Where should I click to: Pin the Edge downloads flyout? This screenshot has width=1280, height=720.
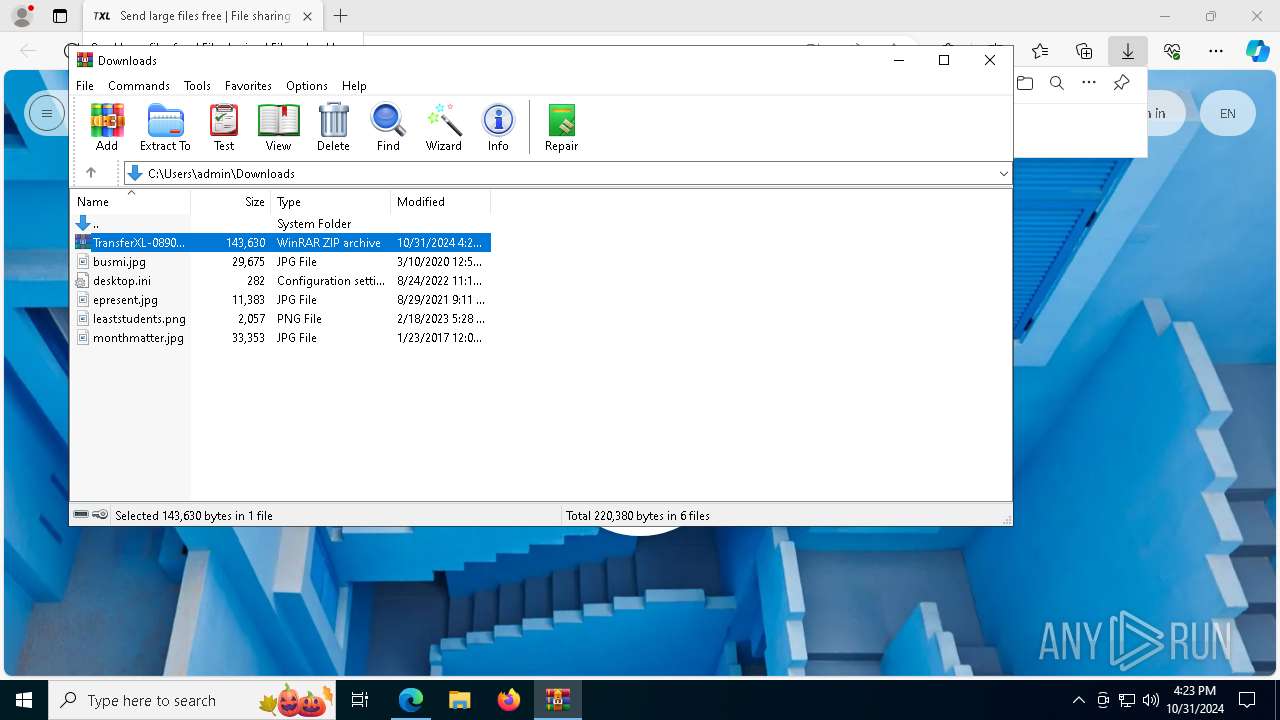[1121, 83]
